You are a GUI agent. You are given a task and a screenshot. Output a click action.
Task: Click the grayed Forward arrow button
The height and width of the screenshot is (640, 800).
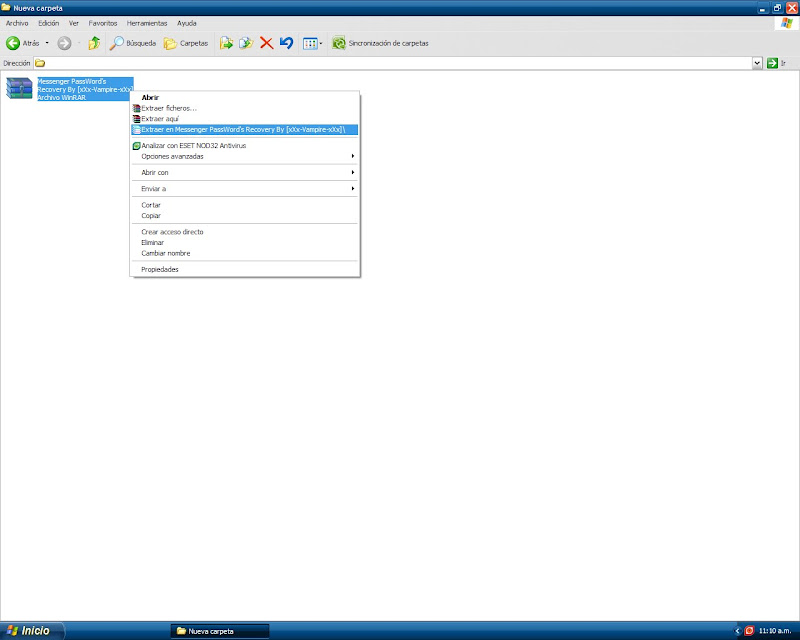(64, 43)
